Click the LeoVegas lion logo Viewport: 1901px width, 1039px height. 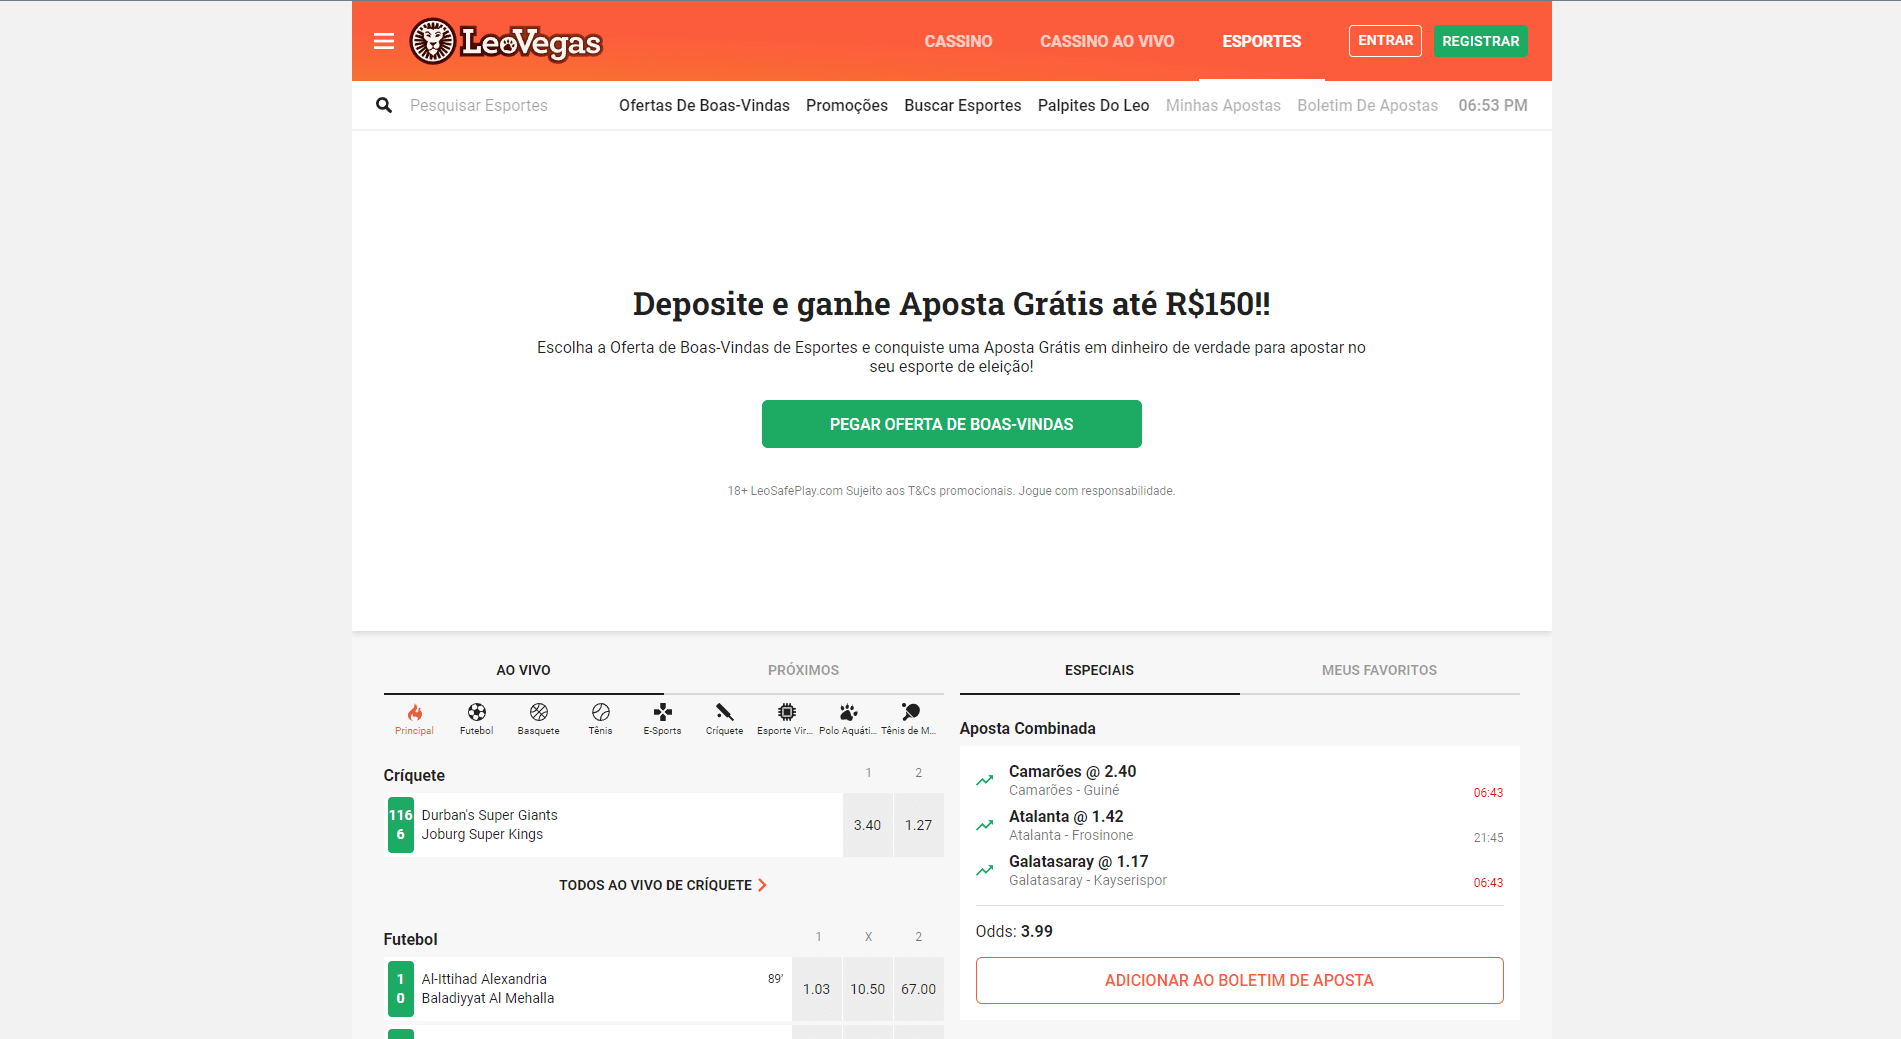click(505, 41)
